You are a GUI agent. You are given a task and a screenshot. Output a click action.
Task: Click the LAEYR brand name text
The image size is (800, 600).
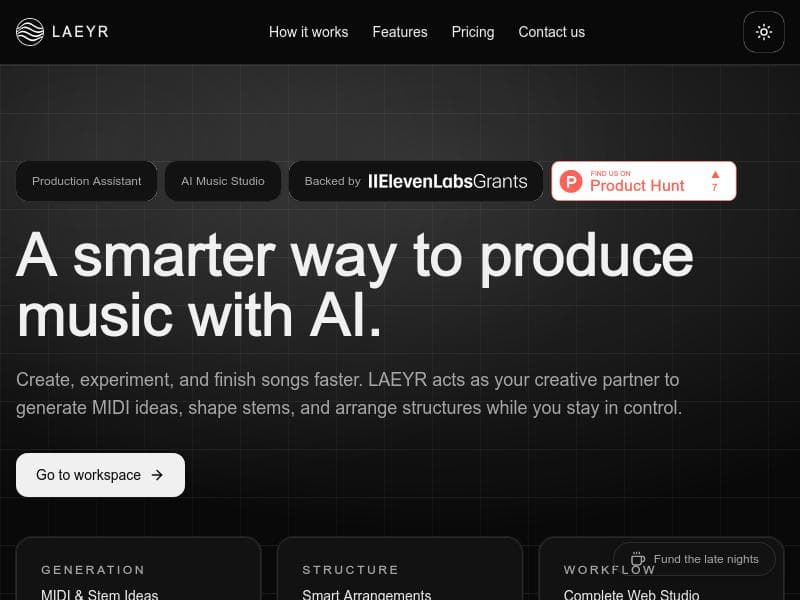tap(80, 32)
